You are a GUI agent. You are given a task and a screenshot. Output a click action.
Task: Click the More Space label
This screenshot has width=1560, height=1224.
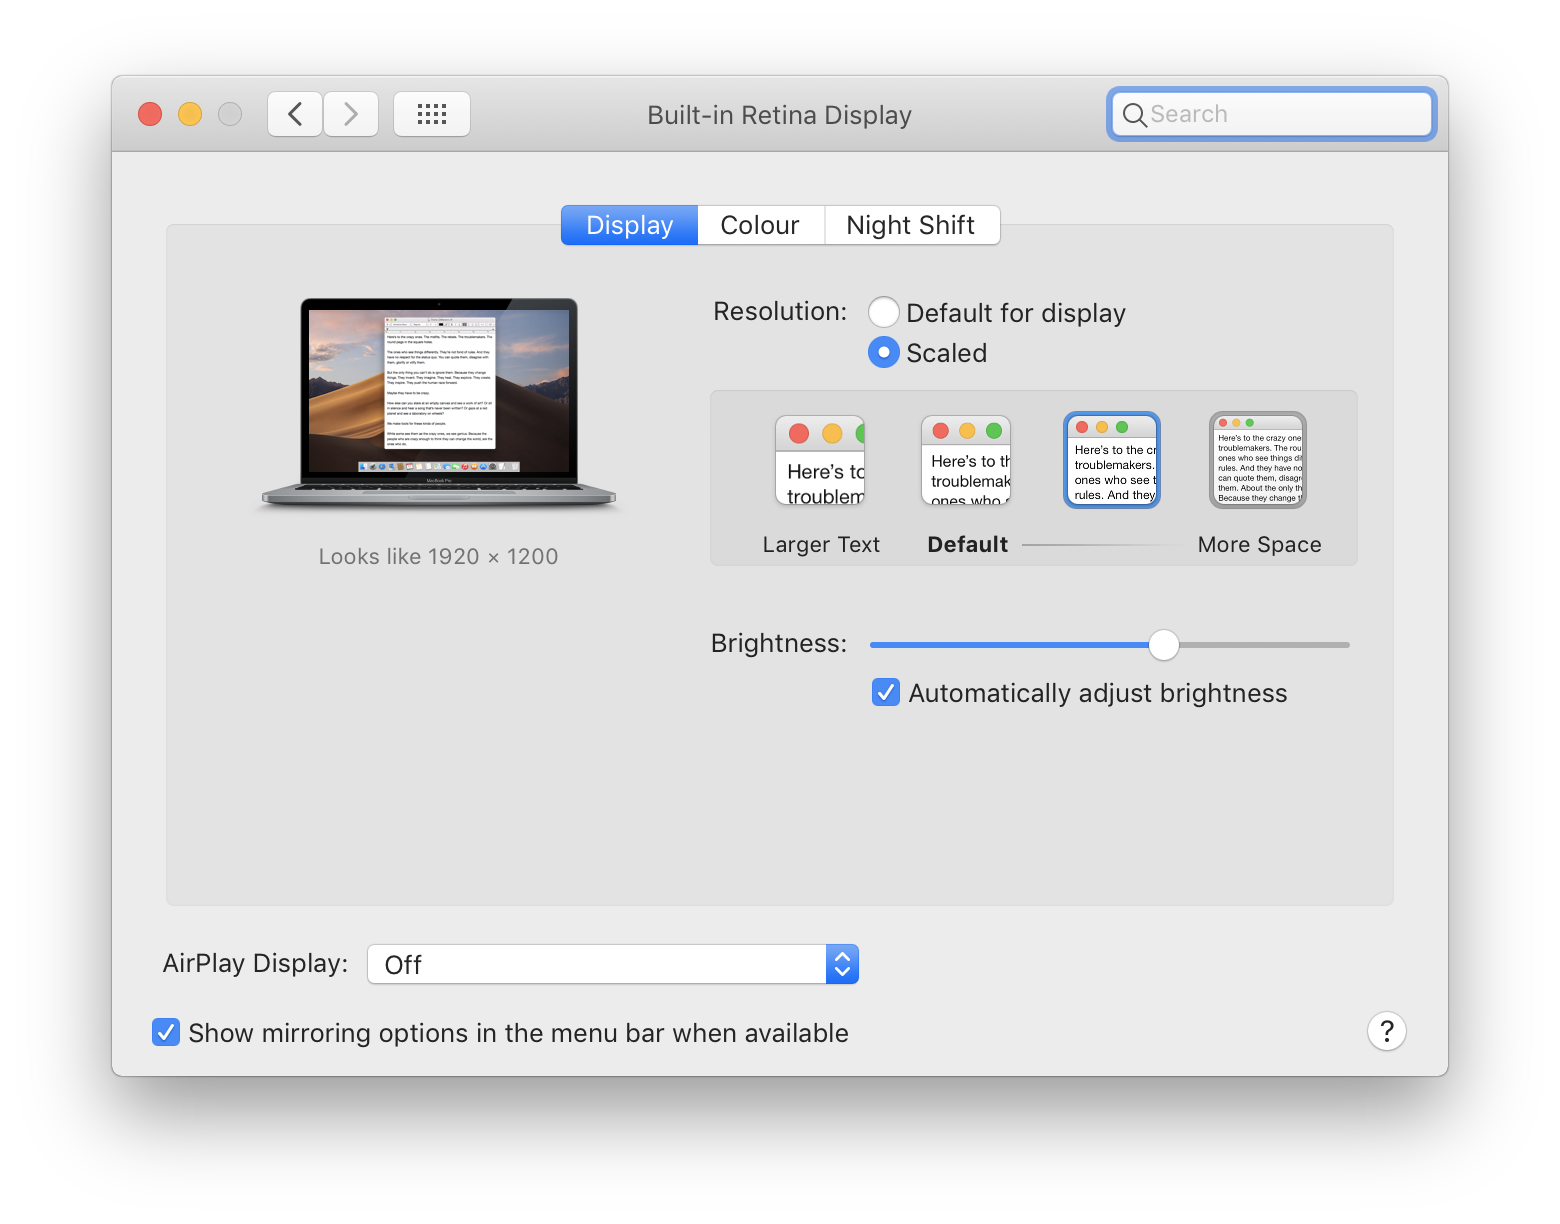[x=1260, y=545]
